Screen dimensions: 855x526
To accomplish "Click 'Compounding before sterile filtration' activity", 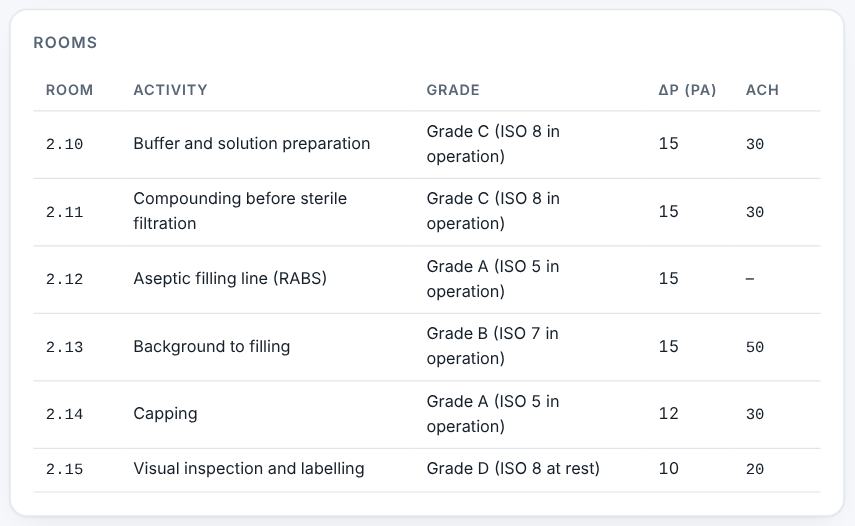I will (240, 211).
